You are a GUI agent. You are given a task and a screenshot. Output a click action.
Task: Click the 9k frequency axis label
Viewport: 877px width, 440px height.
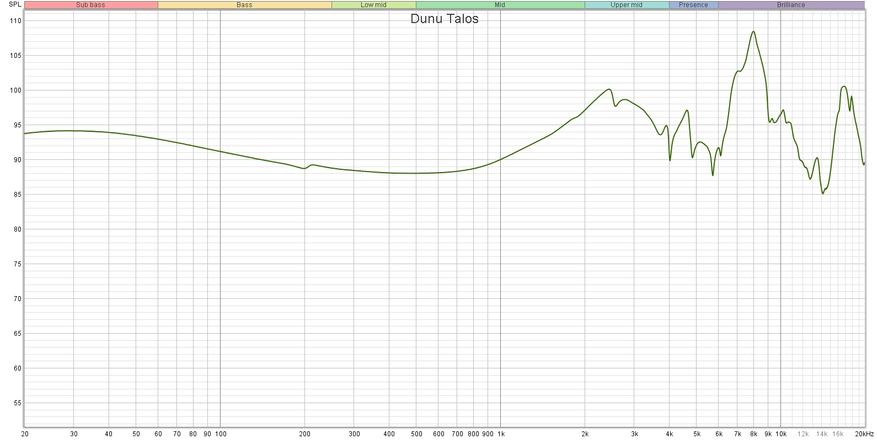pyautogui.click(x=768, y=434)
